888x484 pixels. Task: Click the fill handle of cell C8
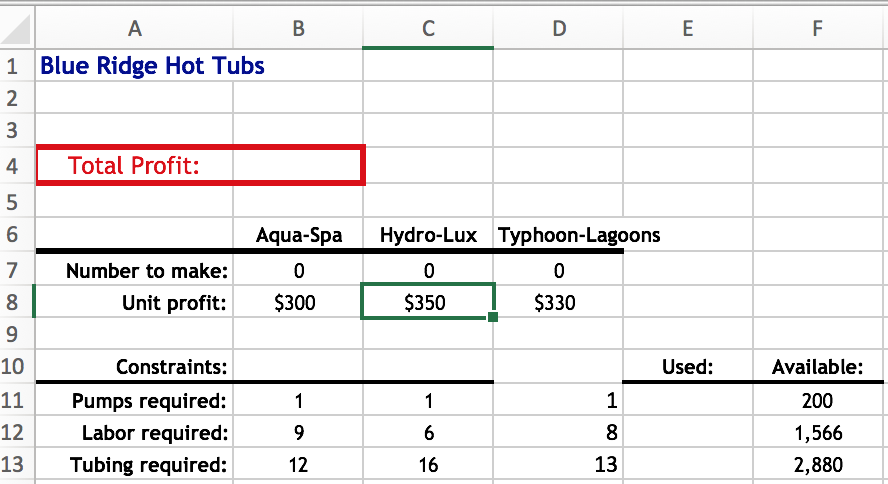pos(493,317)
